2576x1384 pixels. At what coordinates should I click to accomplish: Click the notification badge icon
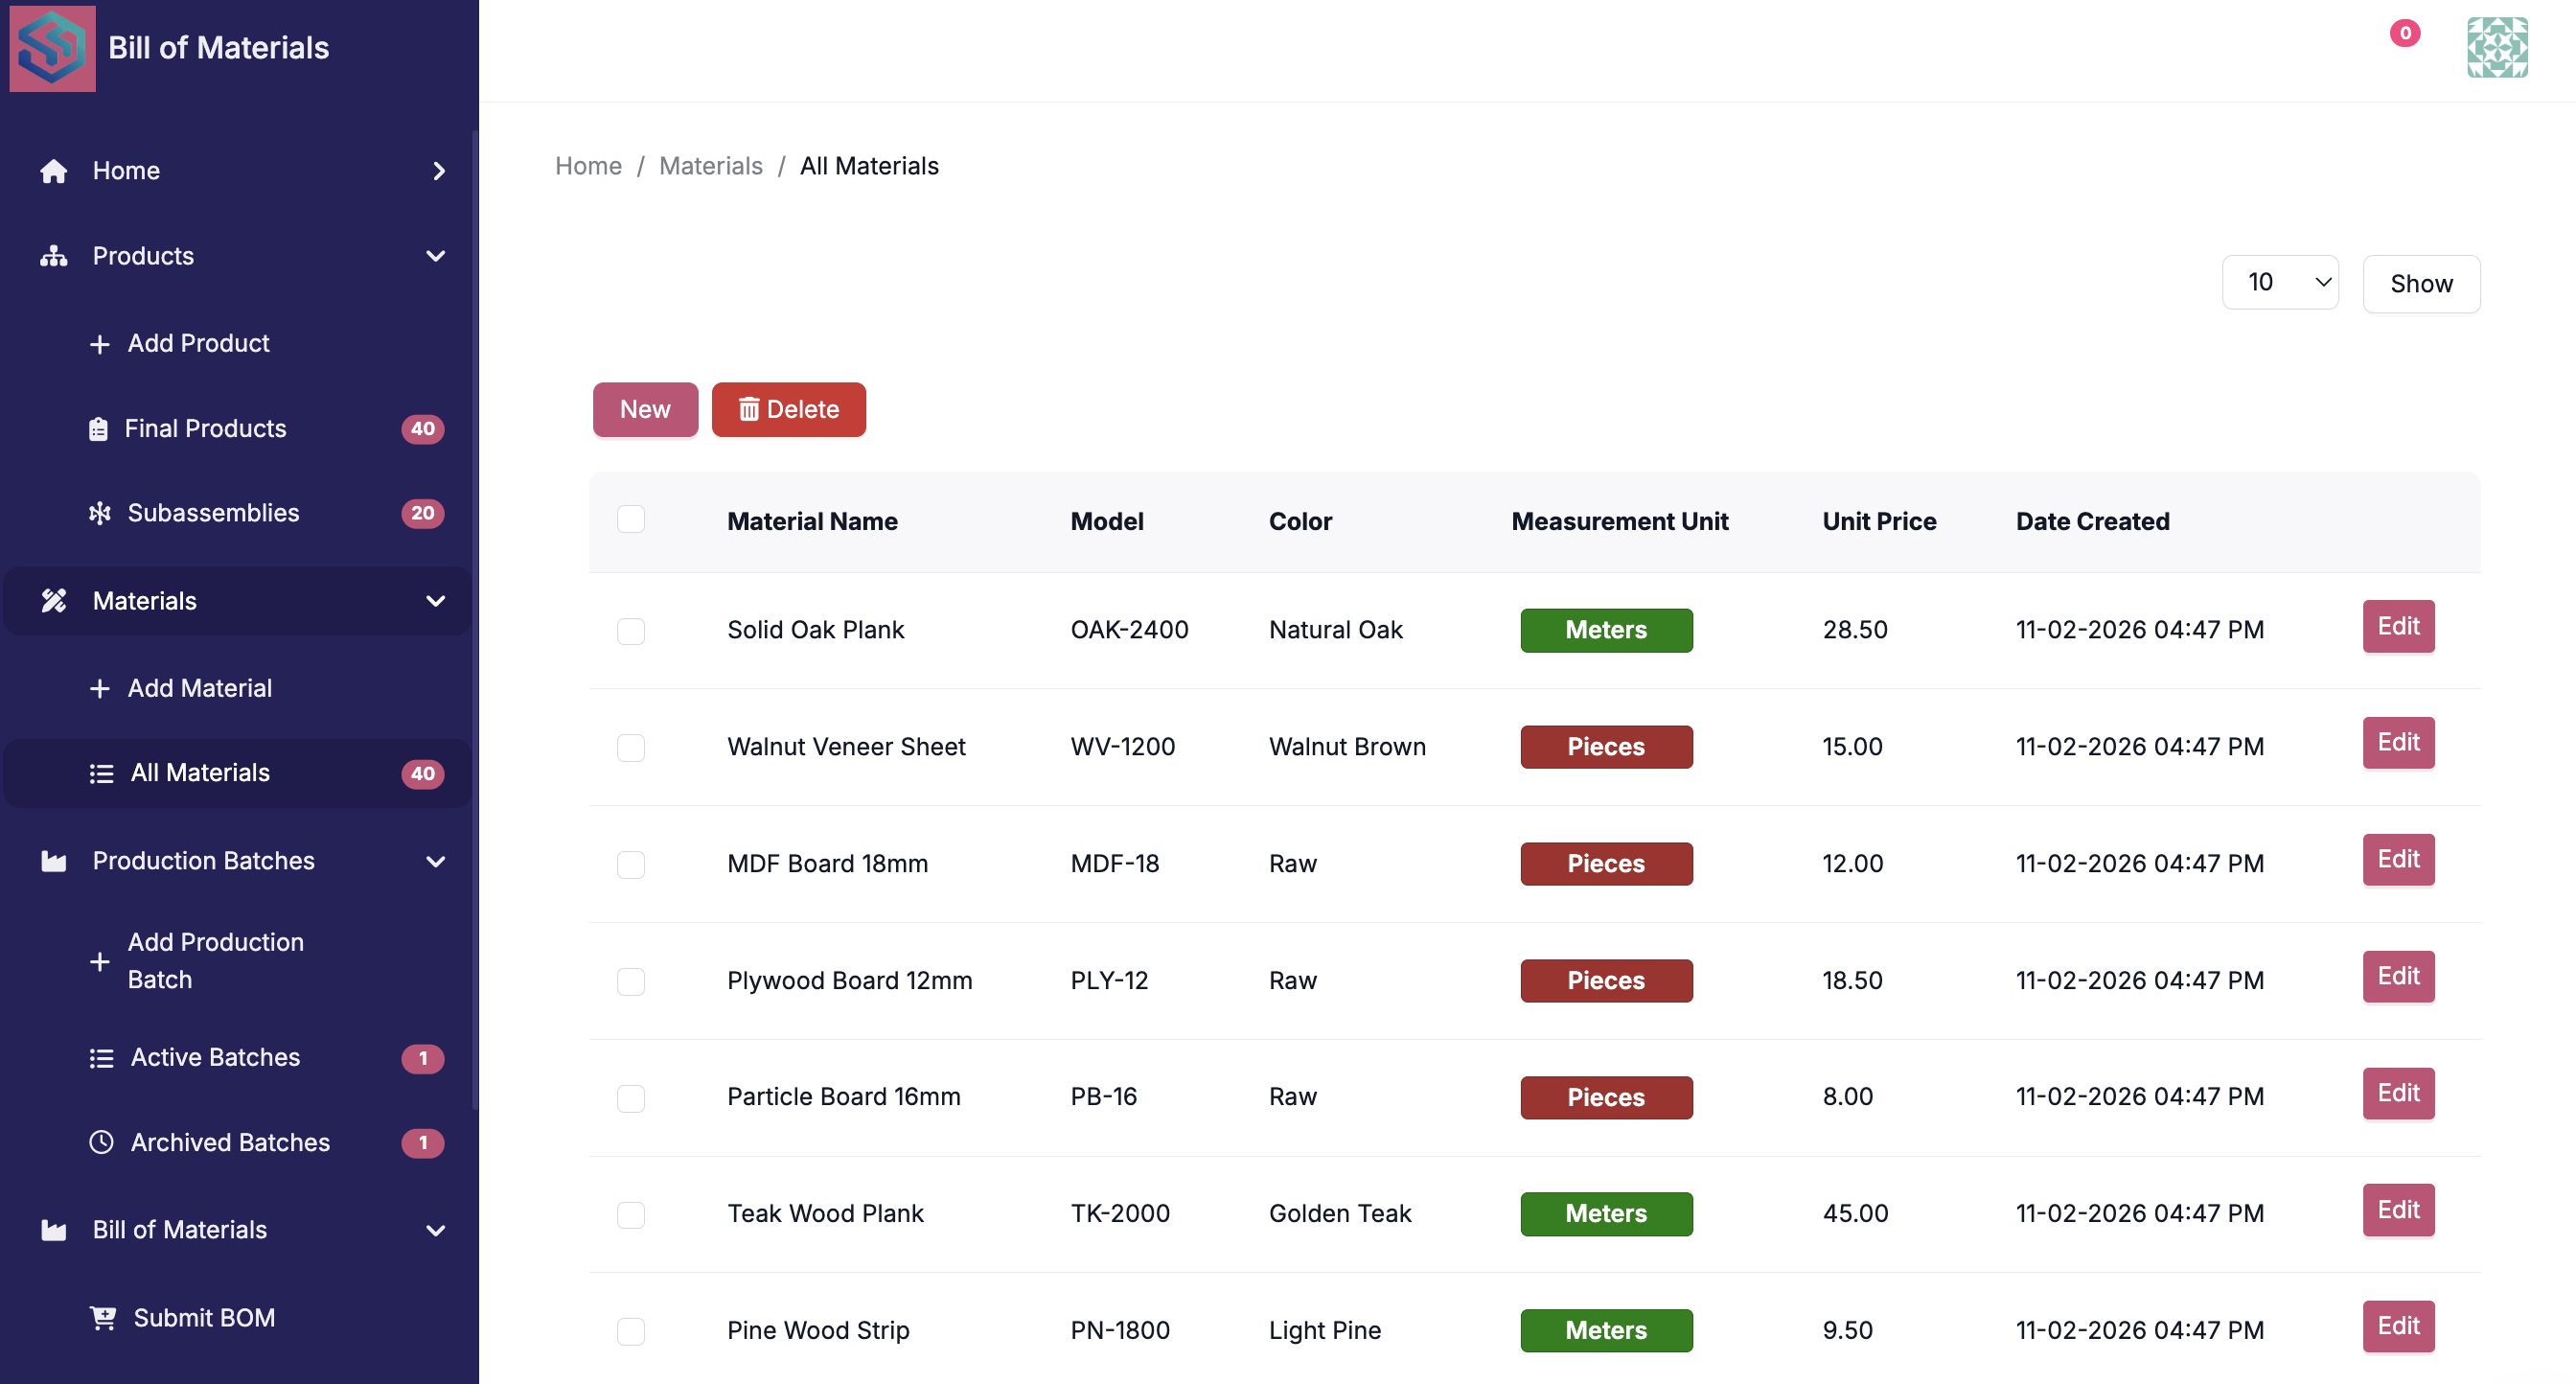tap(2404, 33)
